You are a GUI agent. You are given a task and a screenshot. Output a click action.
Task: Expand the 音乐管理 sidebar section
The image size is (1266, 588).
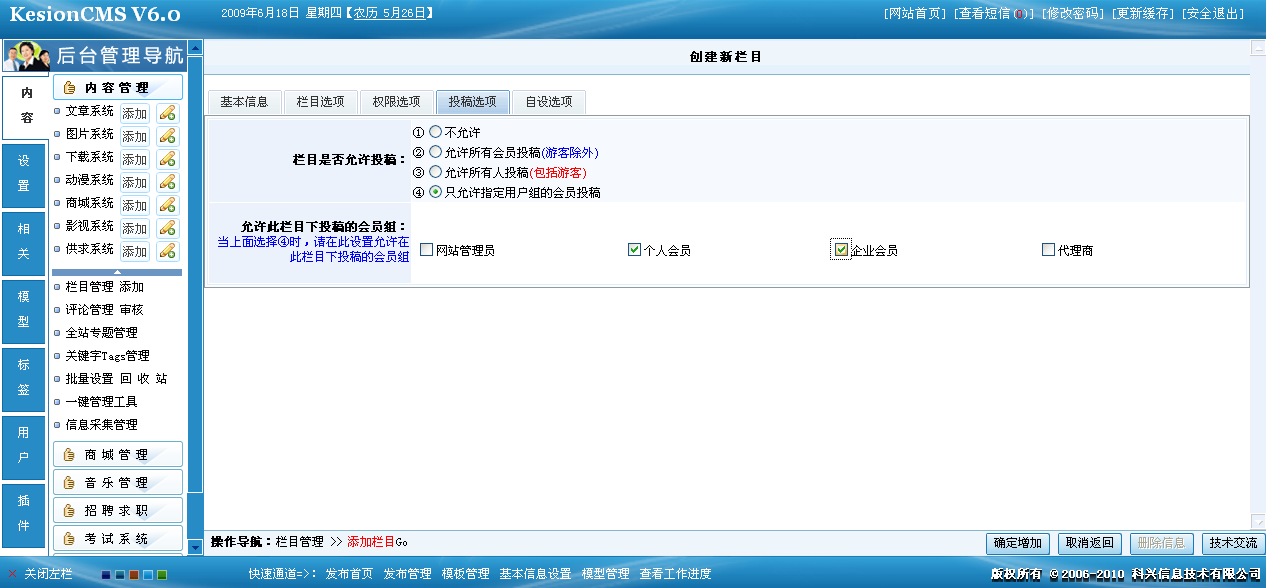[117, 483]
